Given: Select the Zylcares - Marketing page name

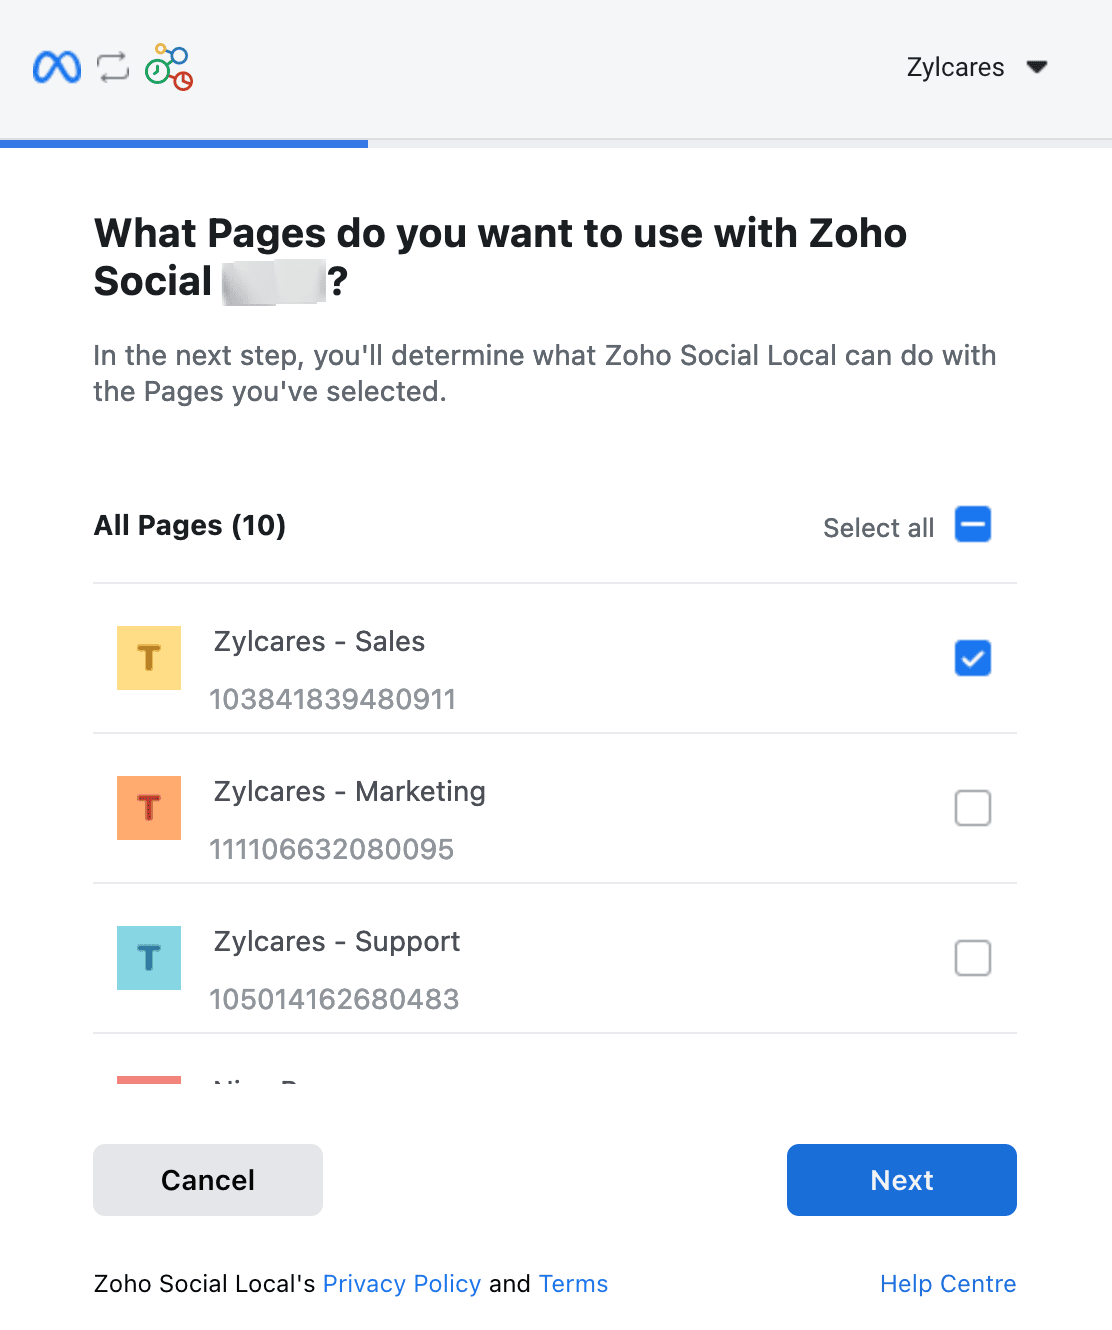Looking at the screenshot, I should coord(349,792).
